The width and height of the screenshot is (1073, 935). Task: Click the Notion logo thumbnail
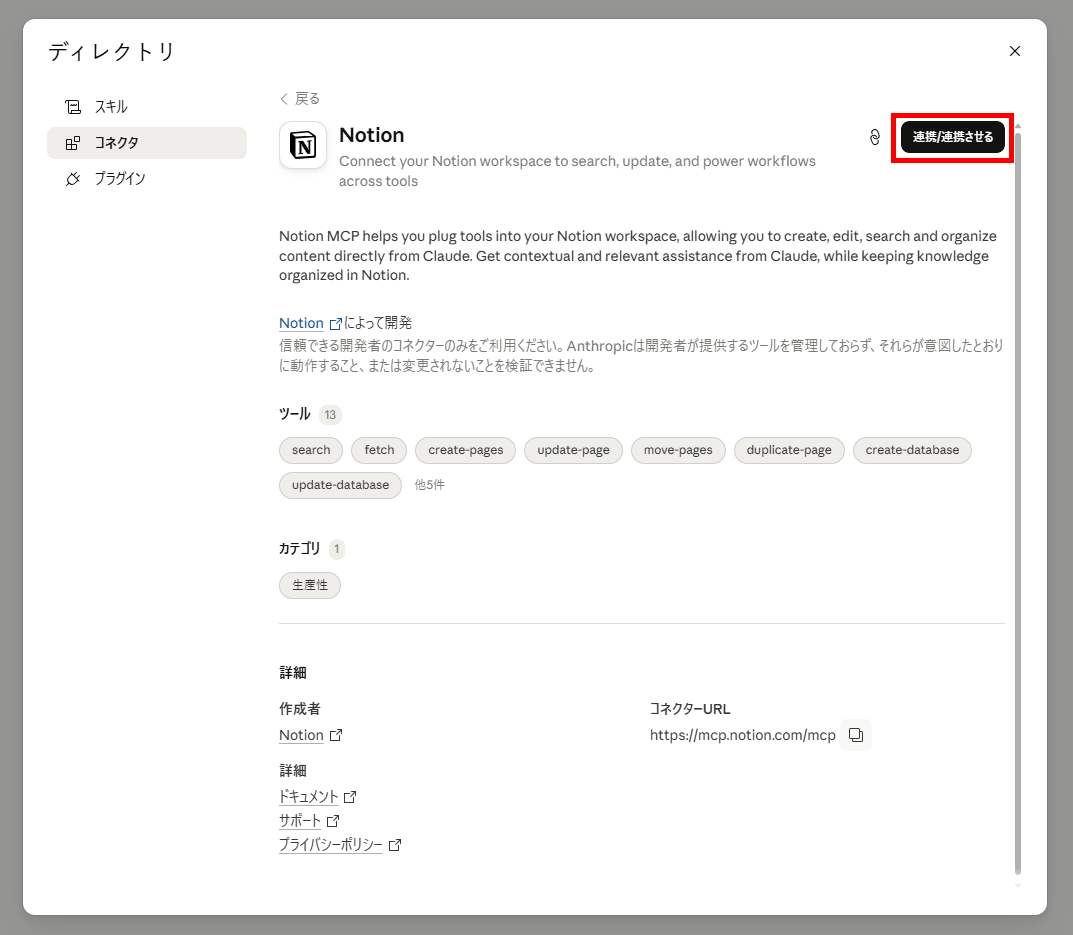302,145
